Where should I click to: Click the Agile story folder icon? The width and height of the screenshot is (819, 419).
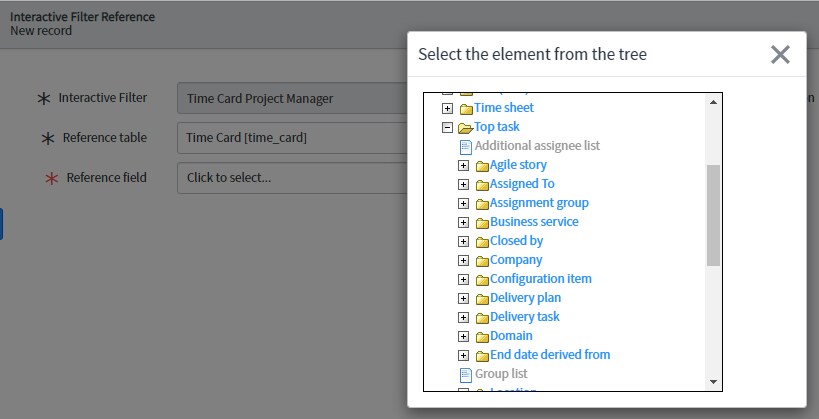pyautogui.click(x=482, y=166)
